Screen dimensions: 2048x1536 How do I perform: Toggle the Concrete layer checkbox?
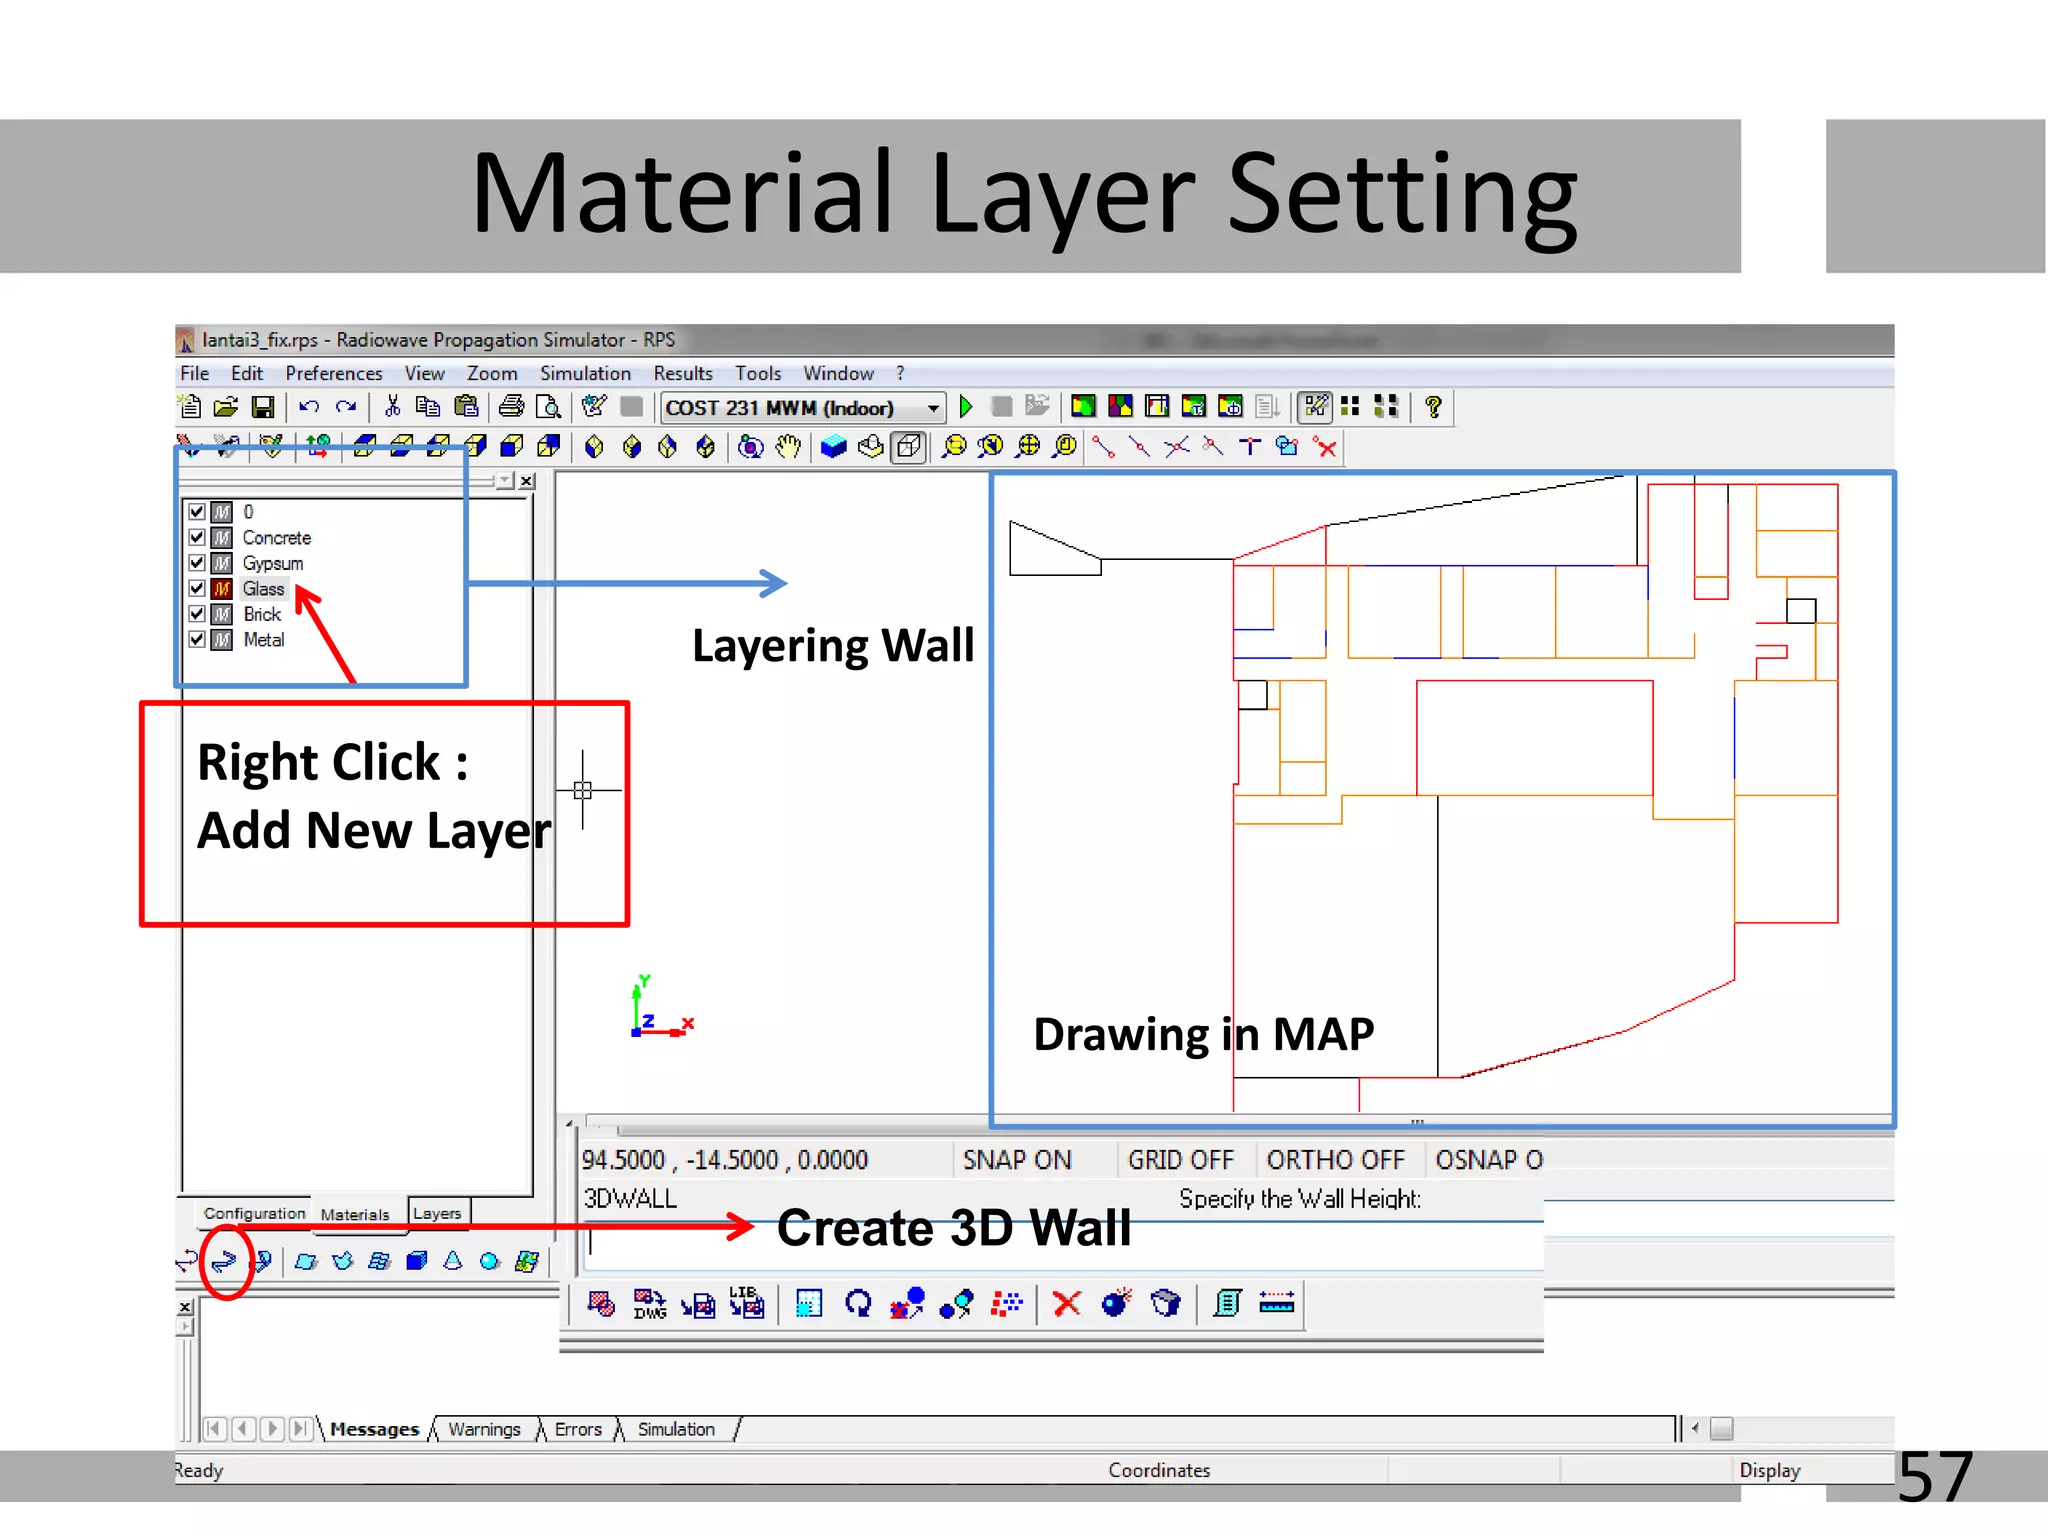(197, 538)
